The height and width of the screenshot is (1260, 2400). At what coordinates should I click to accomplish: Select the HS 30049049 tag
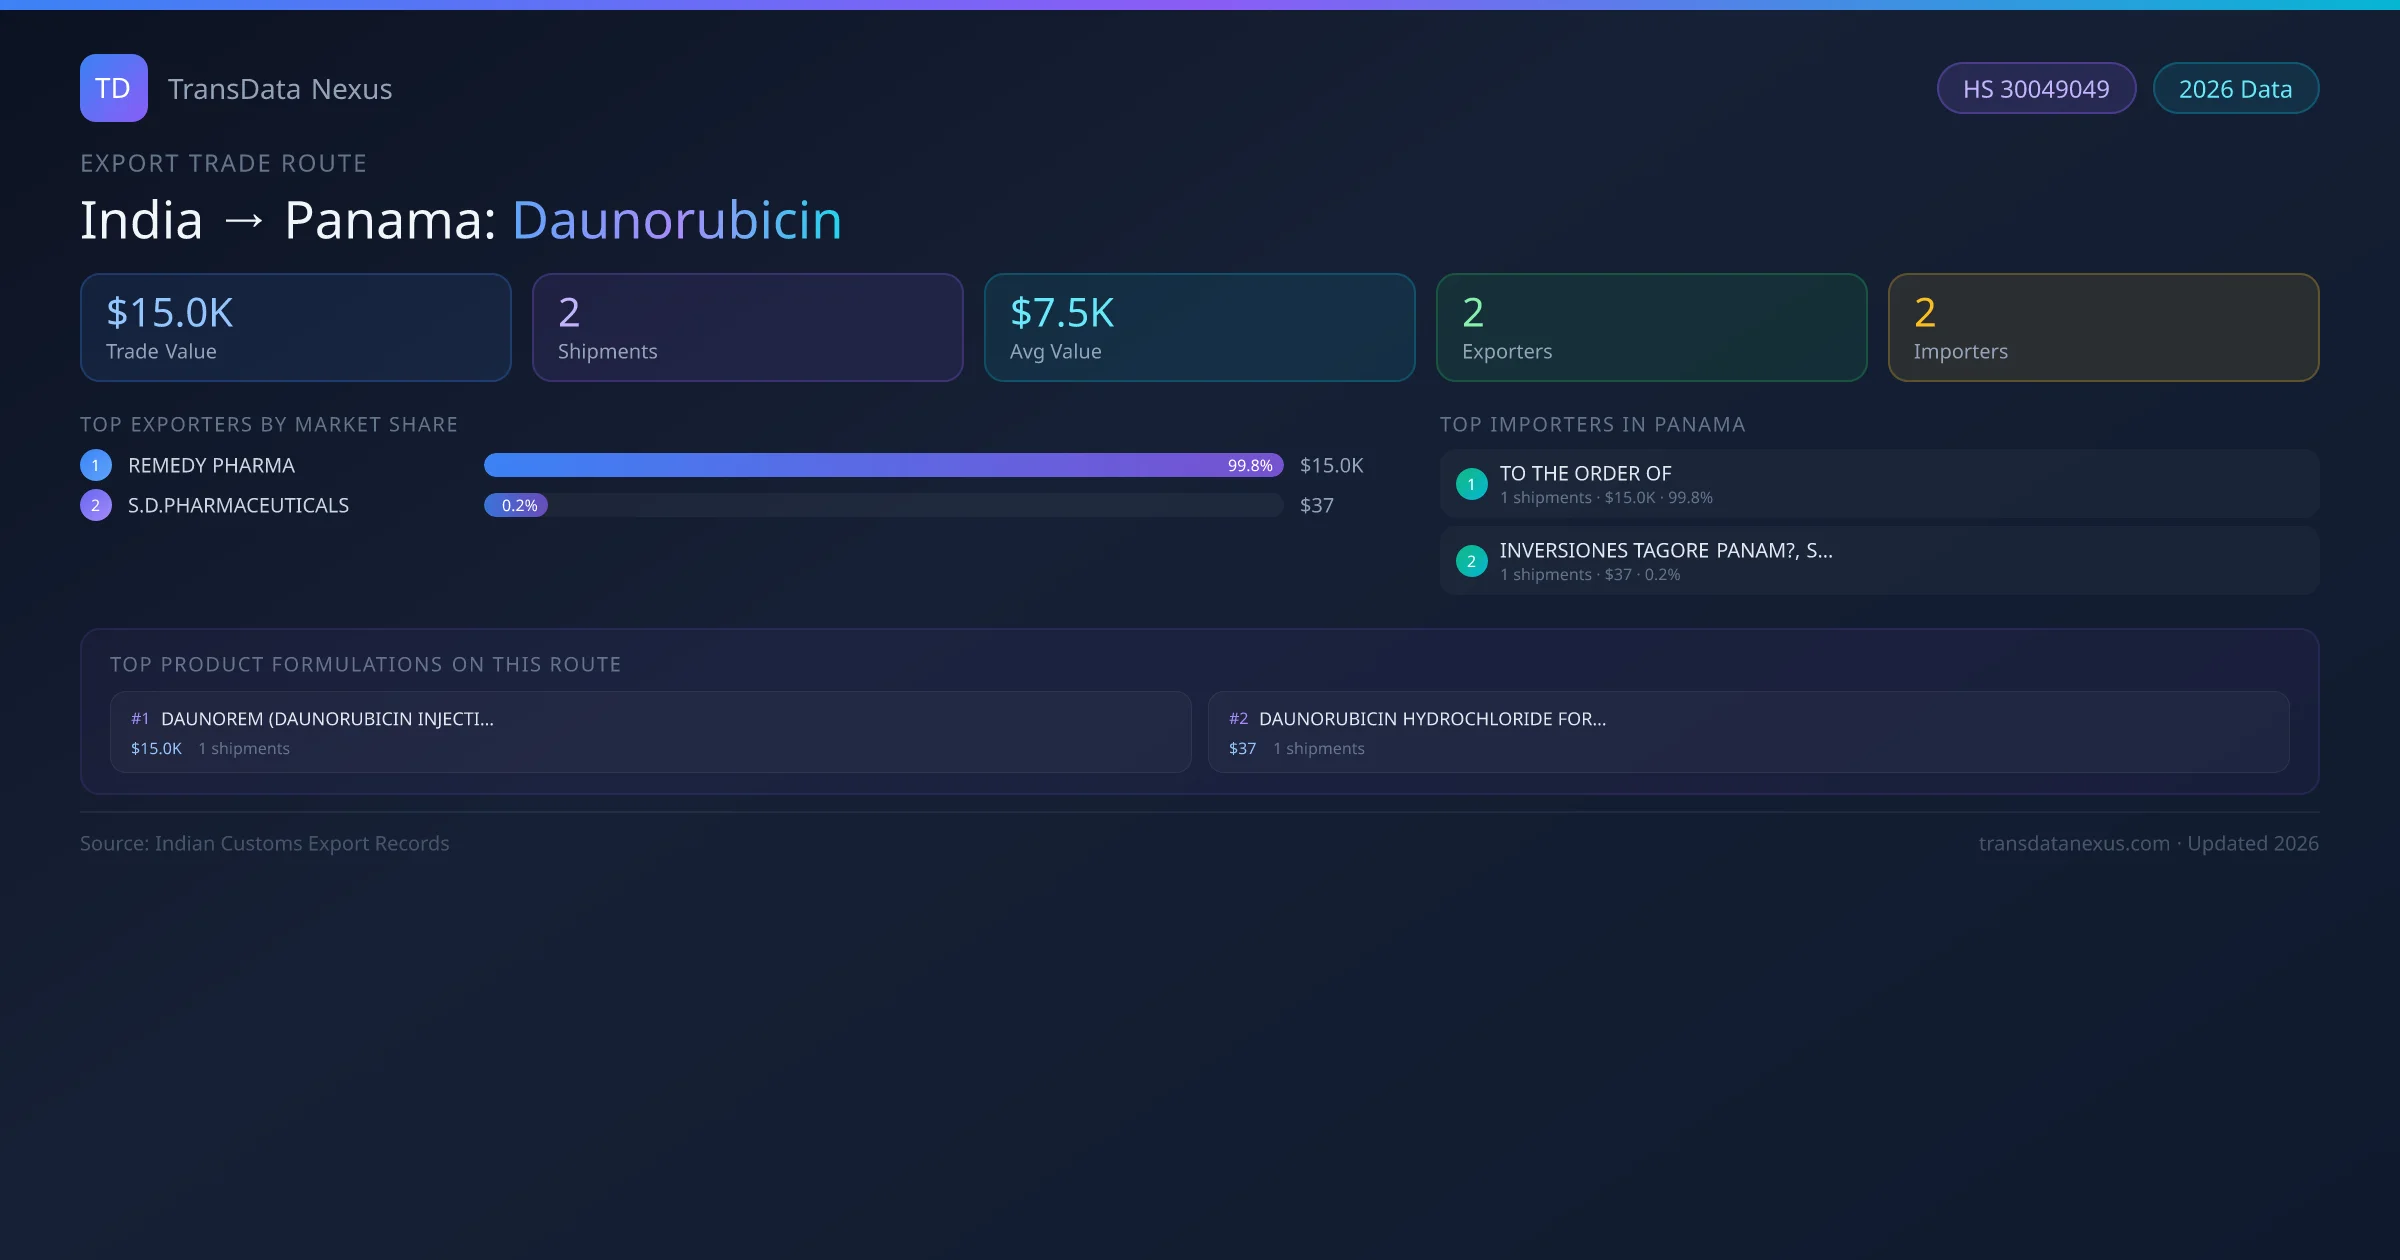point(2036,89)
